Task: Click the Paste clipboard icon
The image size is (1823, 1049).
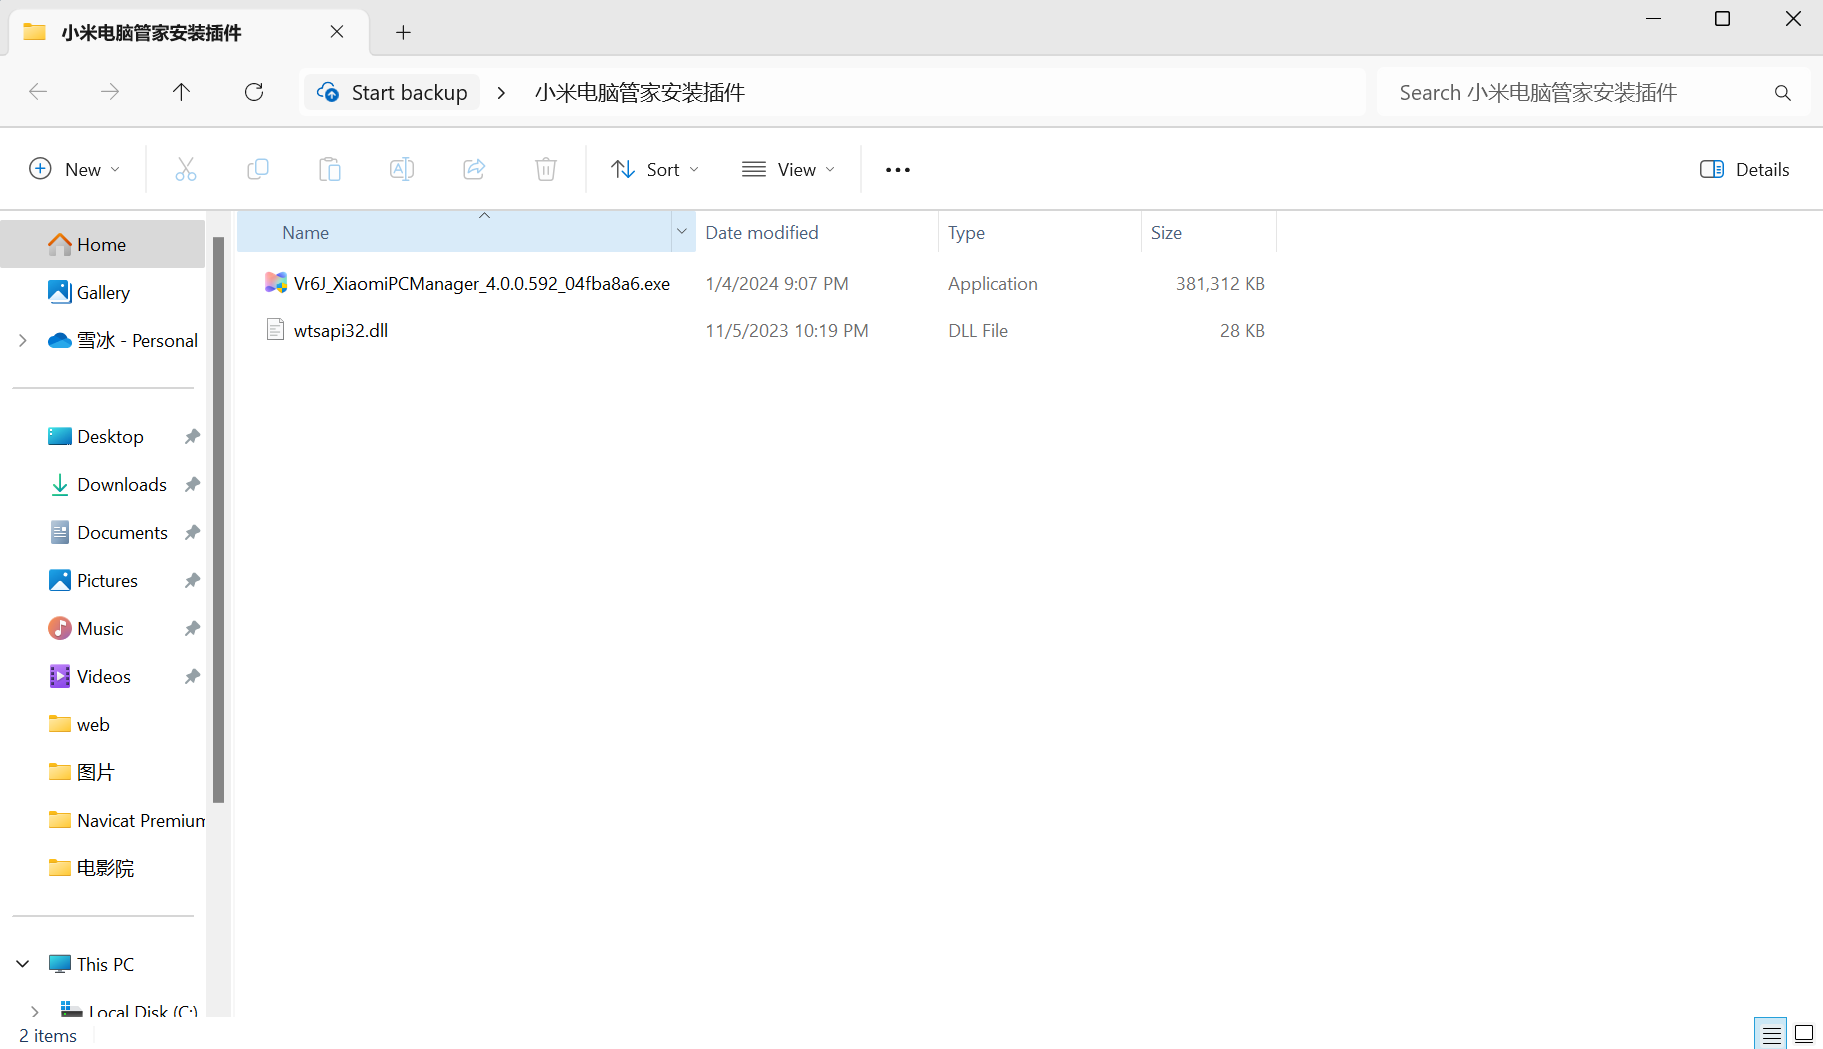Action: click(330, 169)
